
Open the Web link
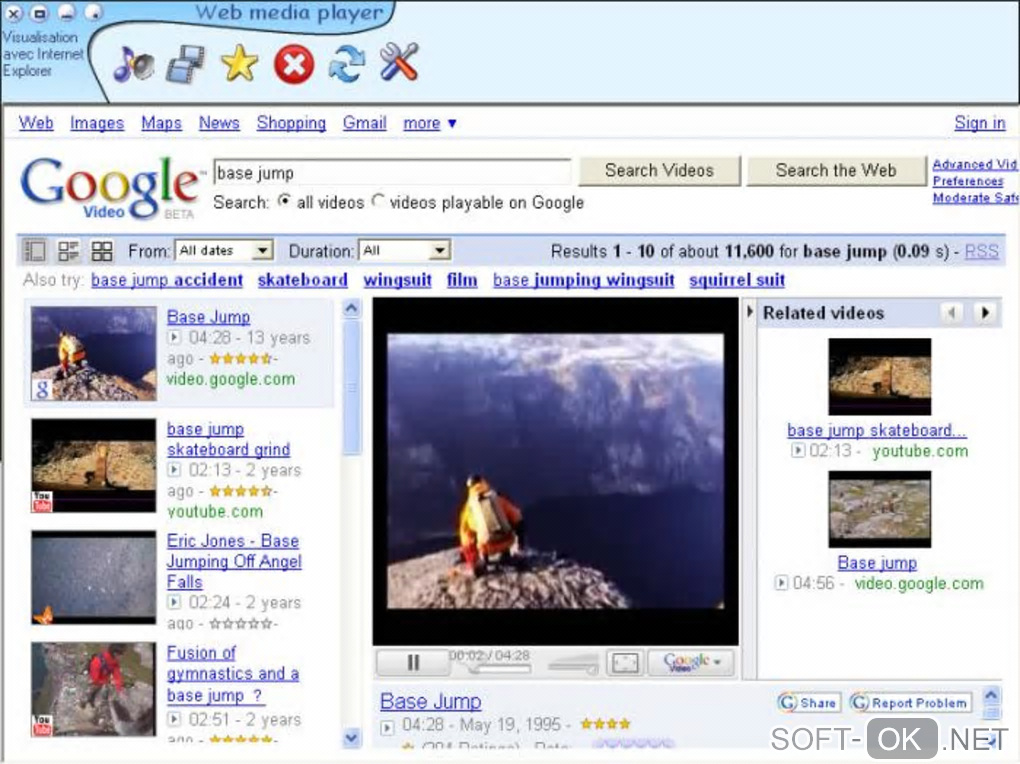coord(36,122)
